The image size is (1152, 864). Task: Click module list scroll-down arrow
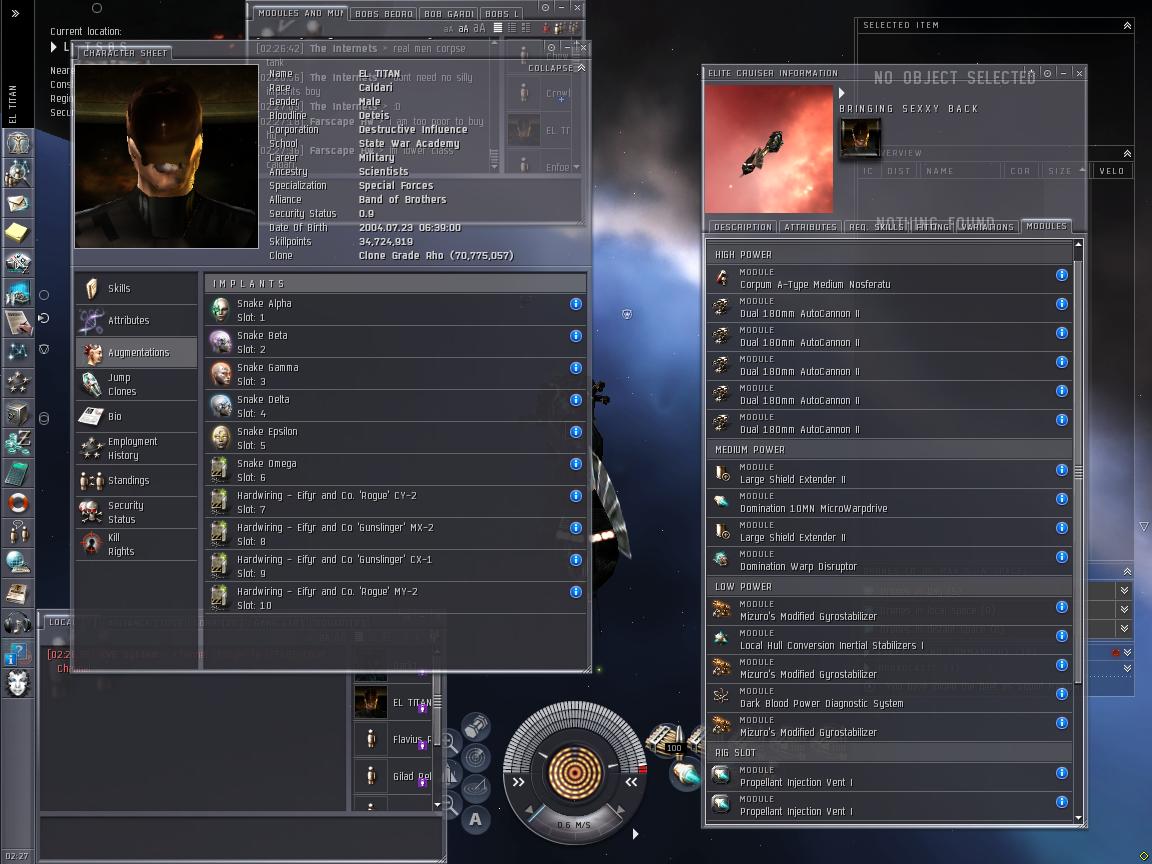point(1079,818)
